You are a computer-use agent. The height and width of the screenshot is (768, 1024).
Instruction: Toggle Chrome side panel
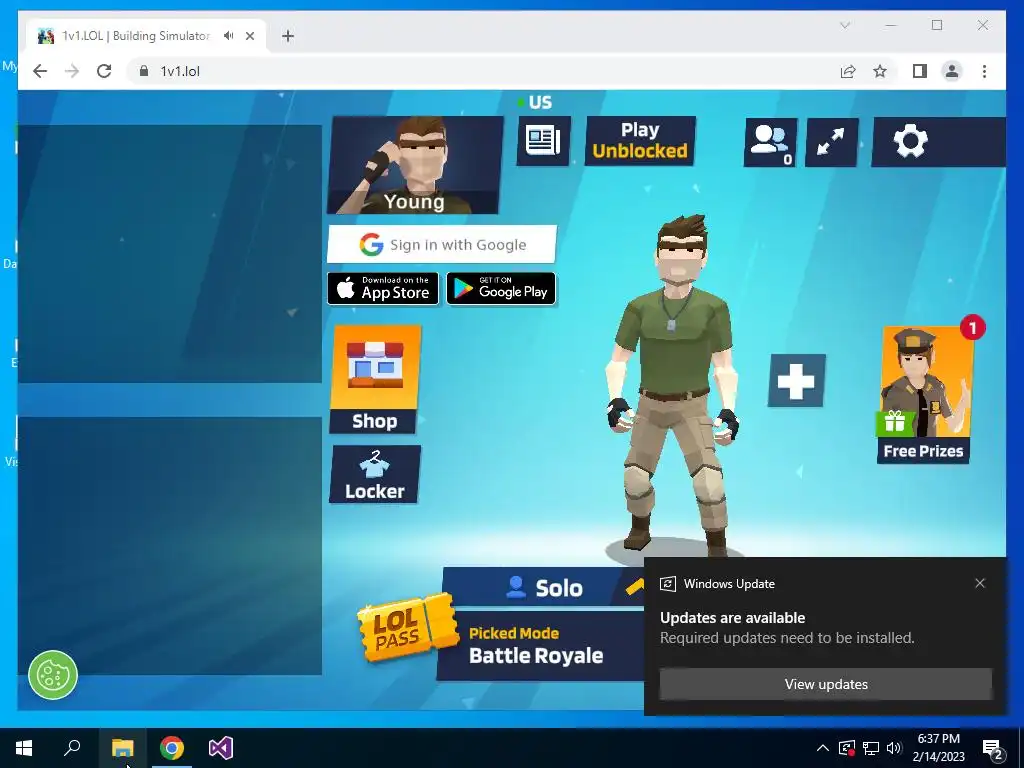[920, 71]
